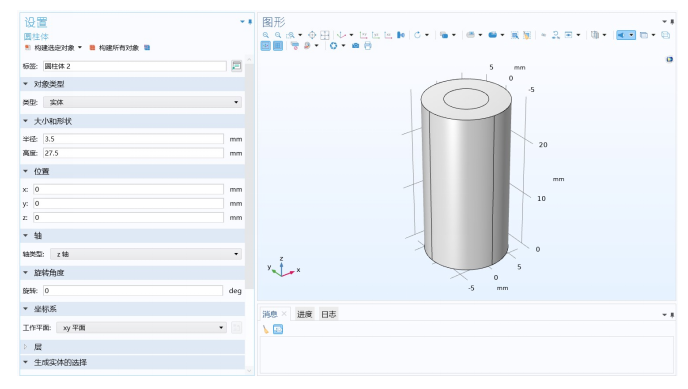Switch to the XY view
Image resolution: width=688 pixels, height=389 pixels.
pyautogui.click(x=363, y=35)
